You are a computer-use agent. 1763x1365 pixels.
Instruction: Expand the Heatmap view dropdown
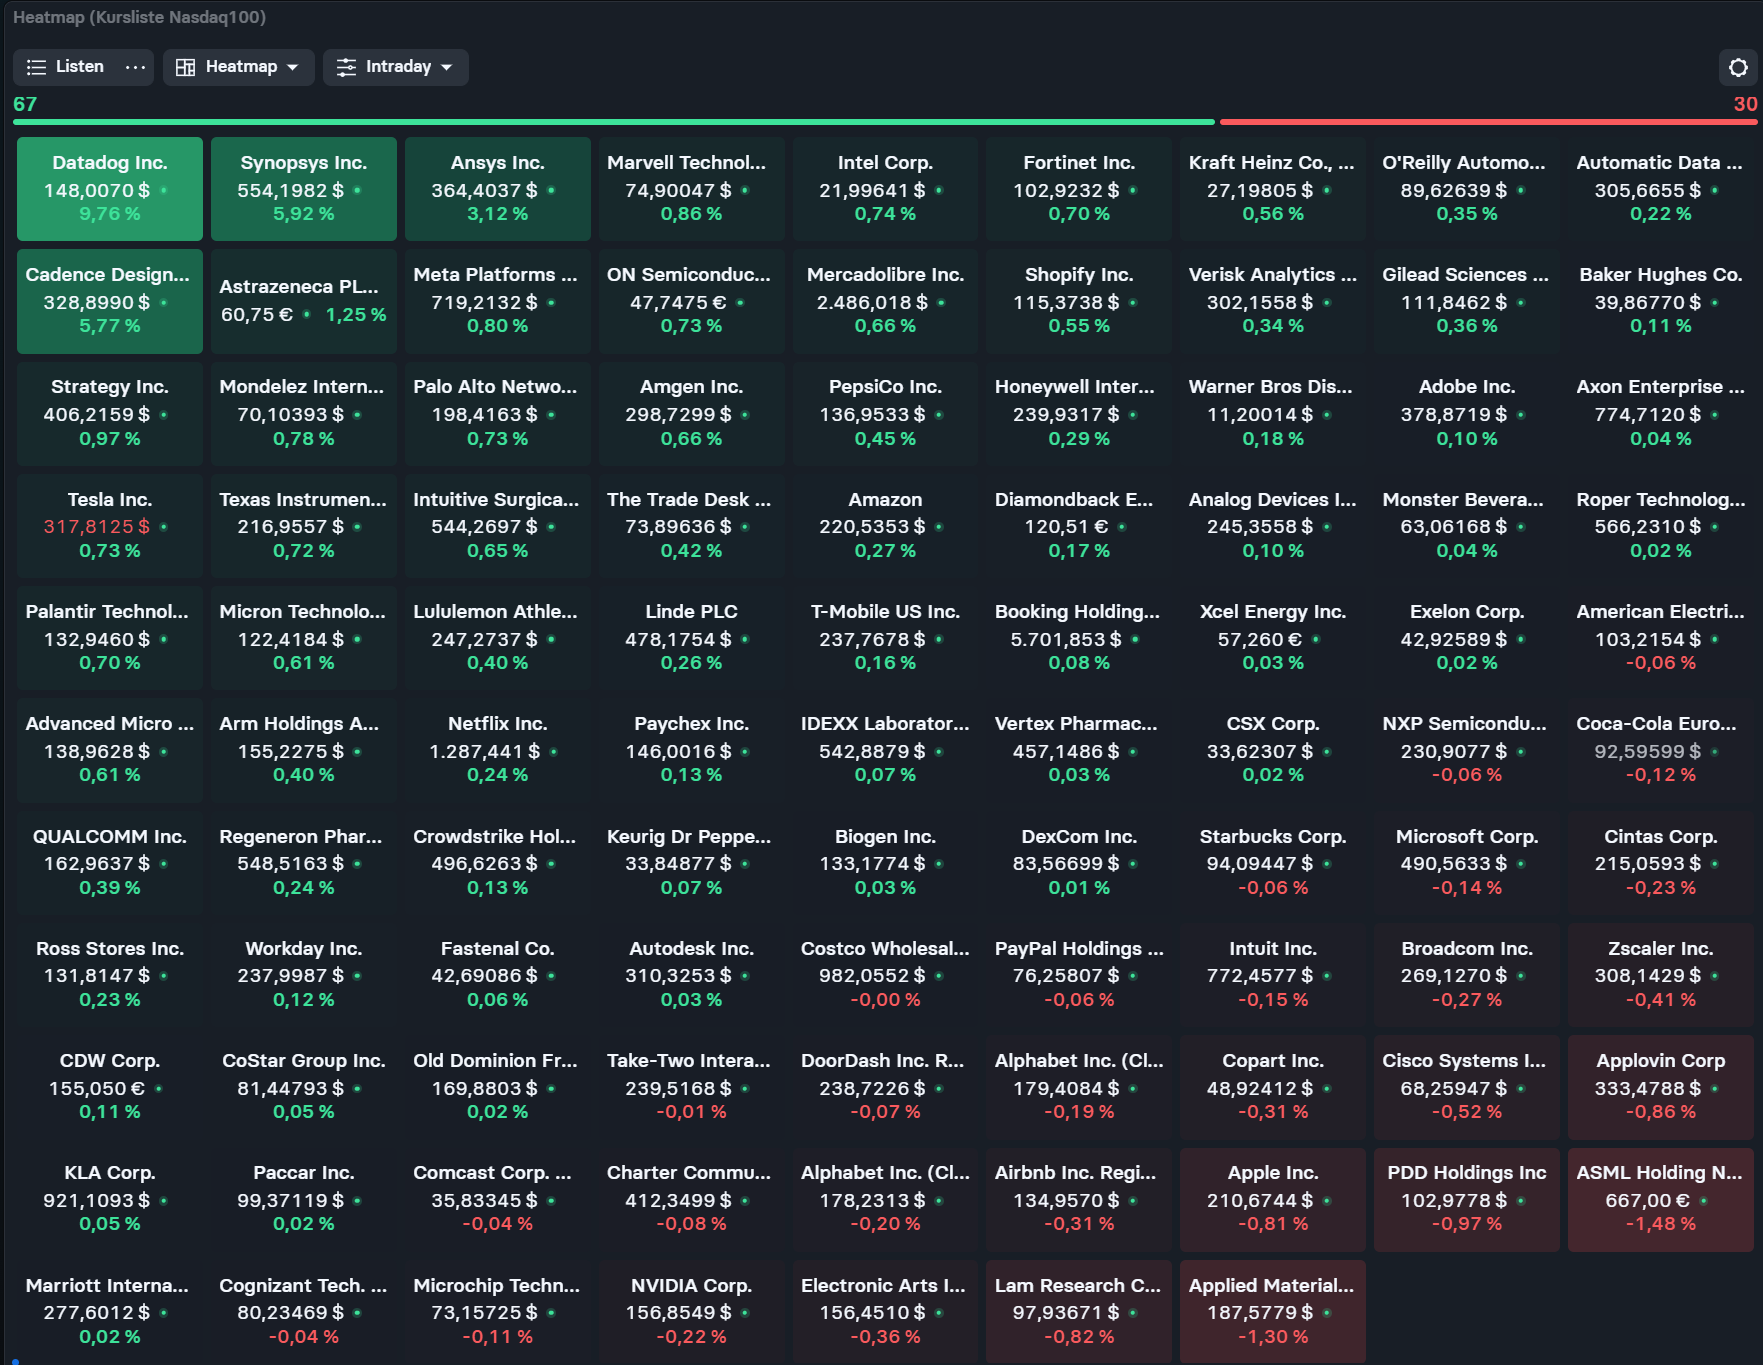(238, 67)
